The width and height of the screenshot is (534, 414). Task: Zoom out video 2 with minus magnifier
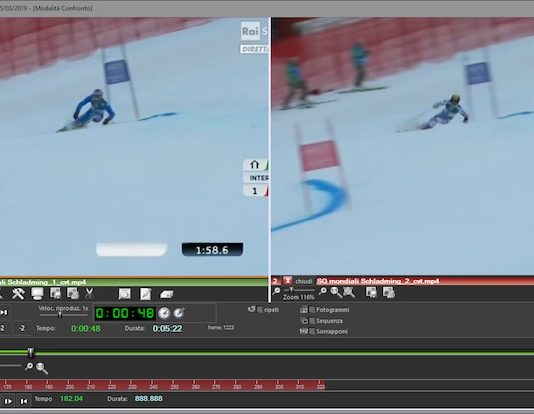pyautogui.click(x=277, y=291)
